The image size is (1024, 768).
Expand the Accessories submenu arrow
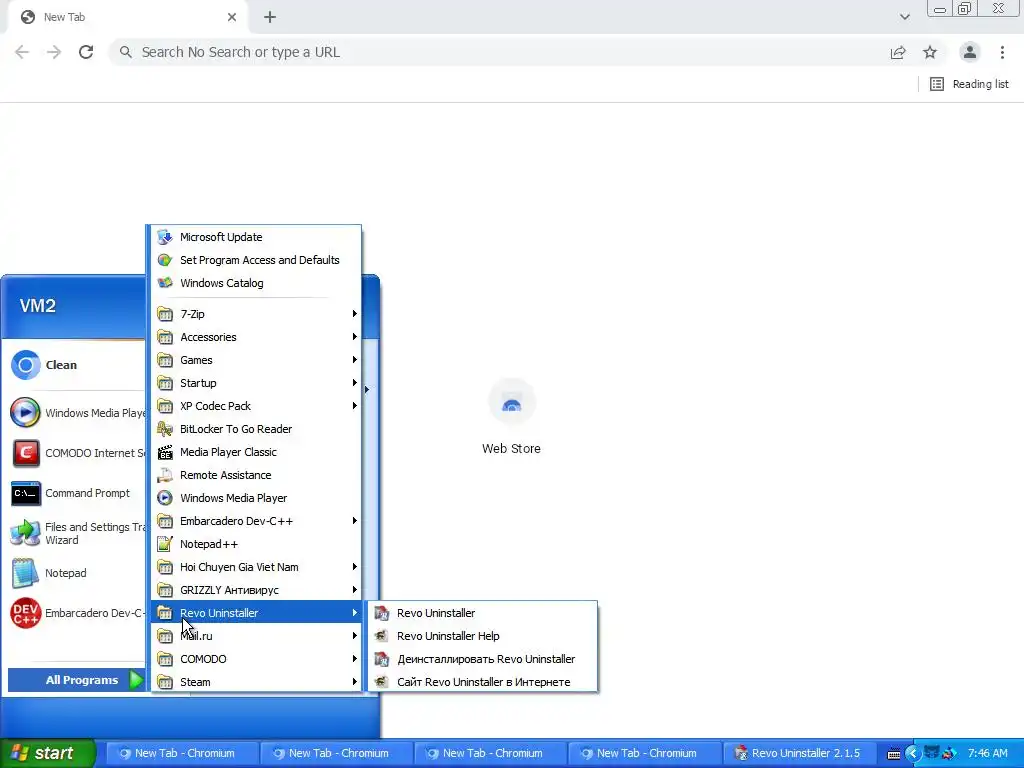(355, 337)
